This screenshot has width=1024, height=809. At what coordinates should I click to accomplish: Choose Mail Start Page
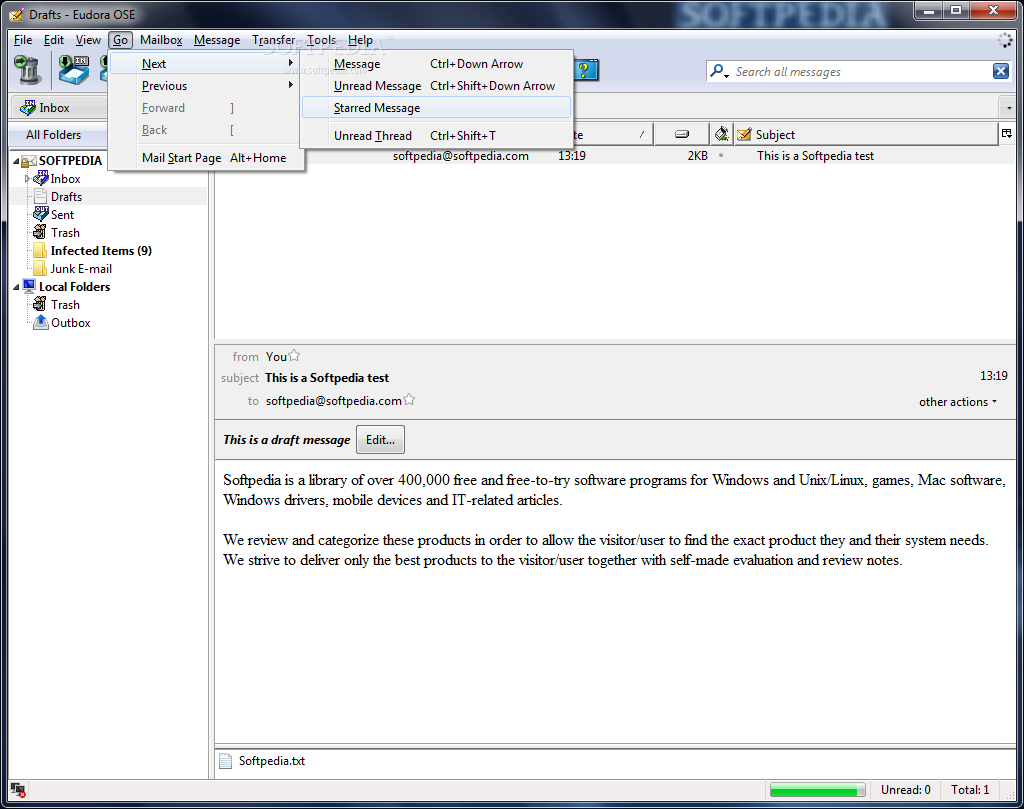point(206,157)
